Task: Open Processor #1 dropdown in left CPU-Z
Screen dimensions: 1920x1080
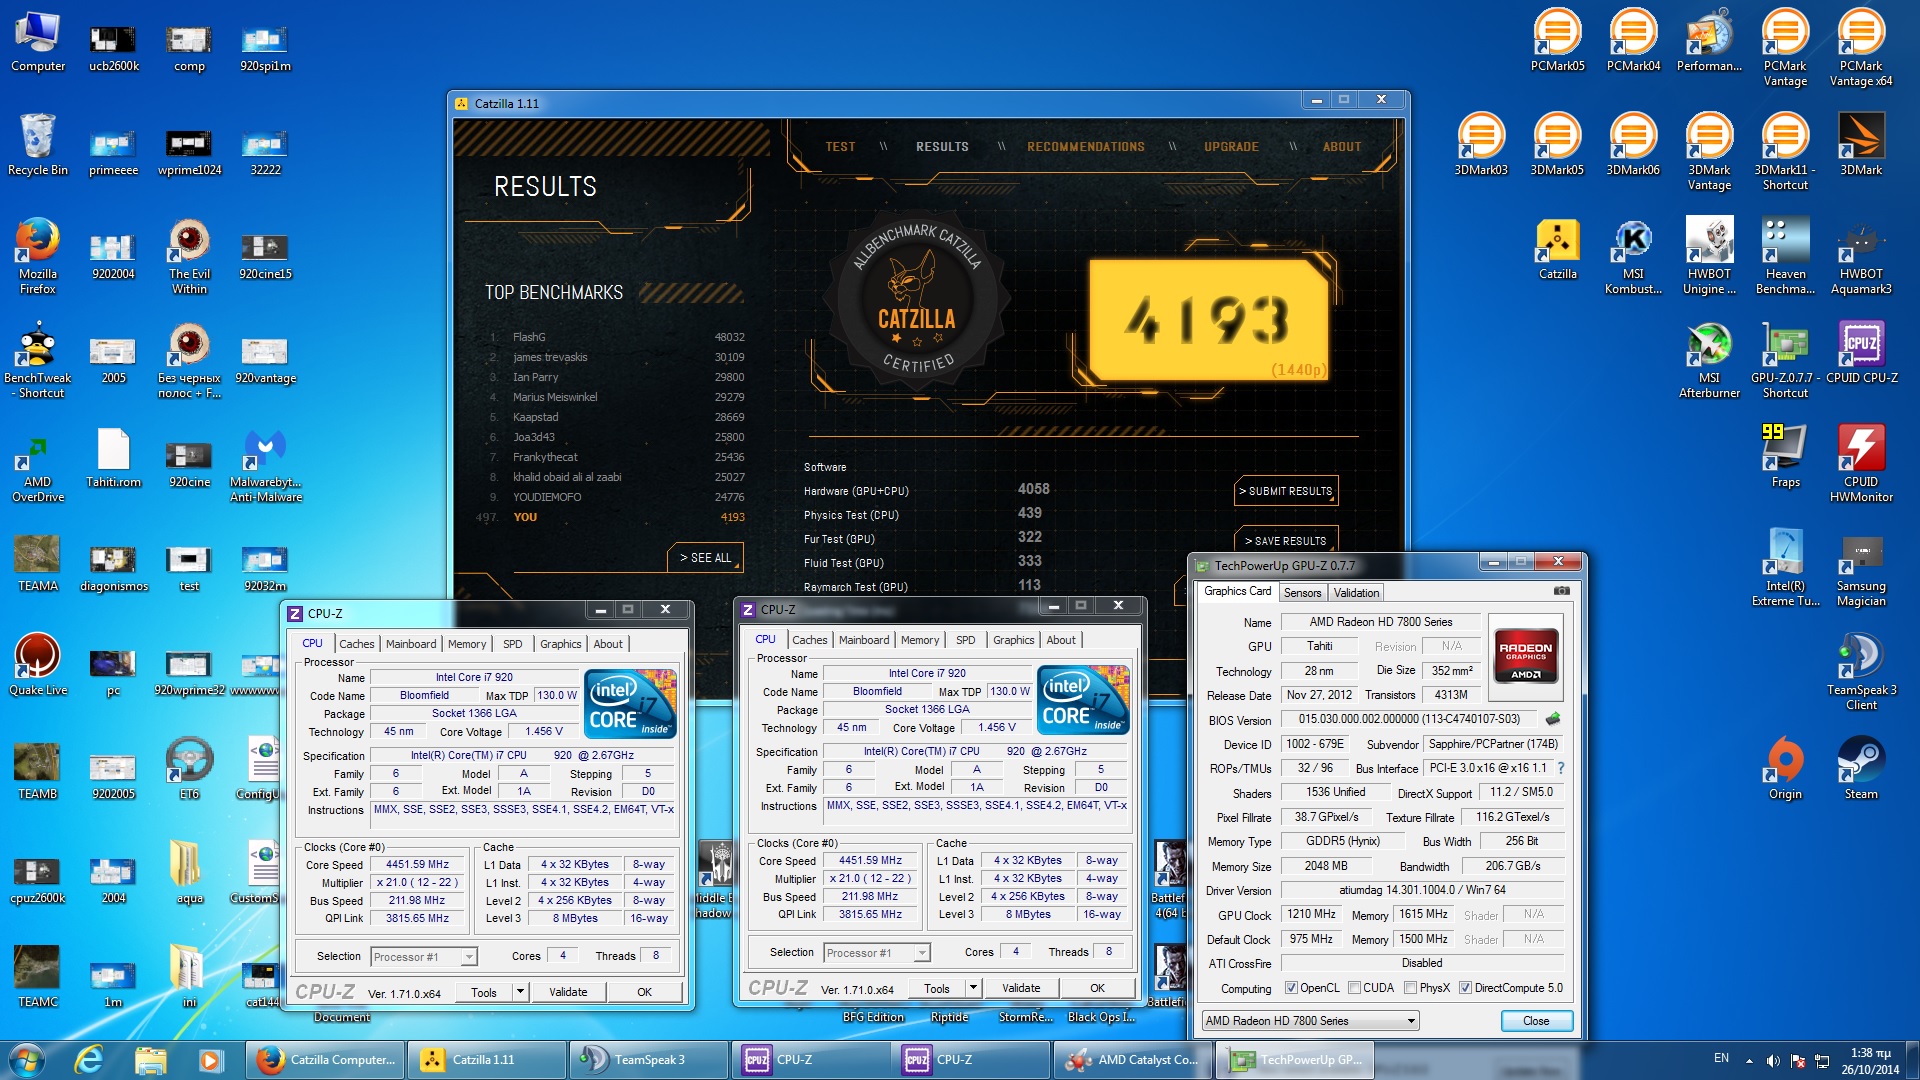Action: 423,957
